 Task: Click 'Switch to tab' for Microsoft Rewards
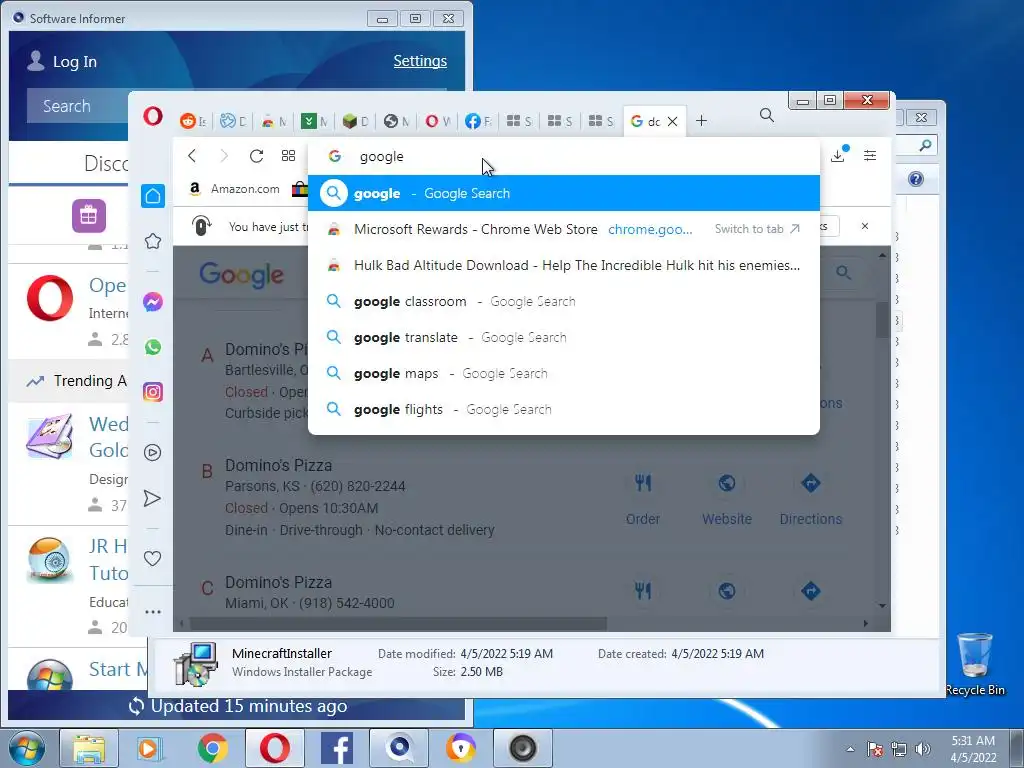[x=757, y=229]
